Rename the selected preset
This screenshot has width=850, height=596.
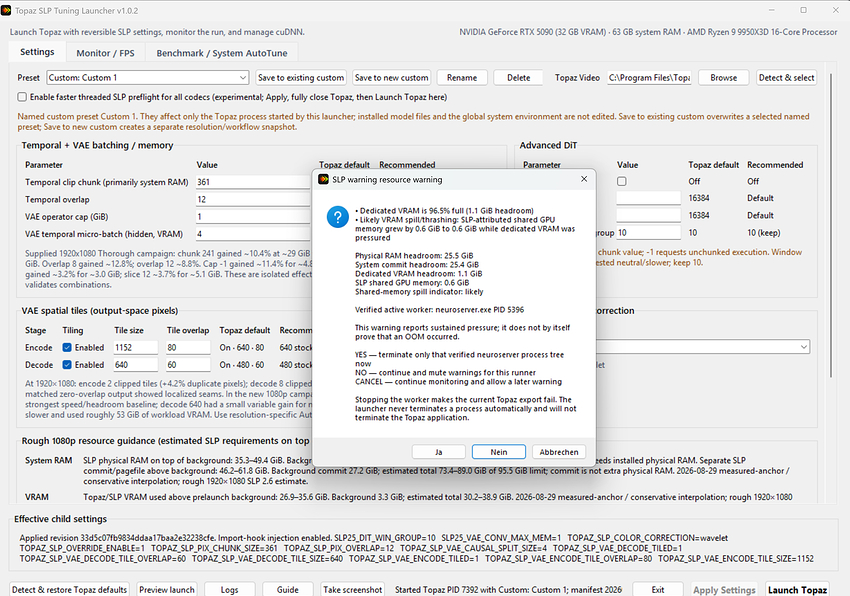[x=462, y=78]
